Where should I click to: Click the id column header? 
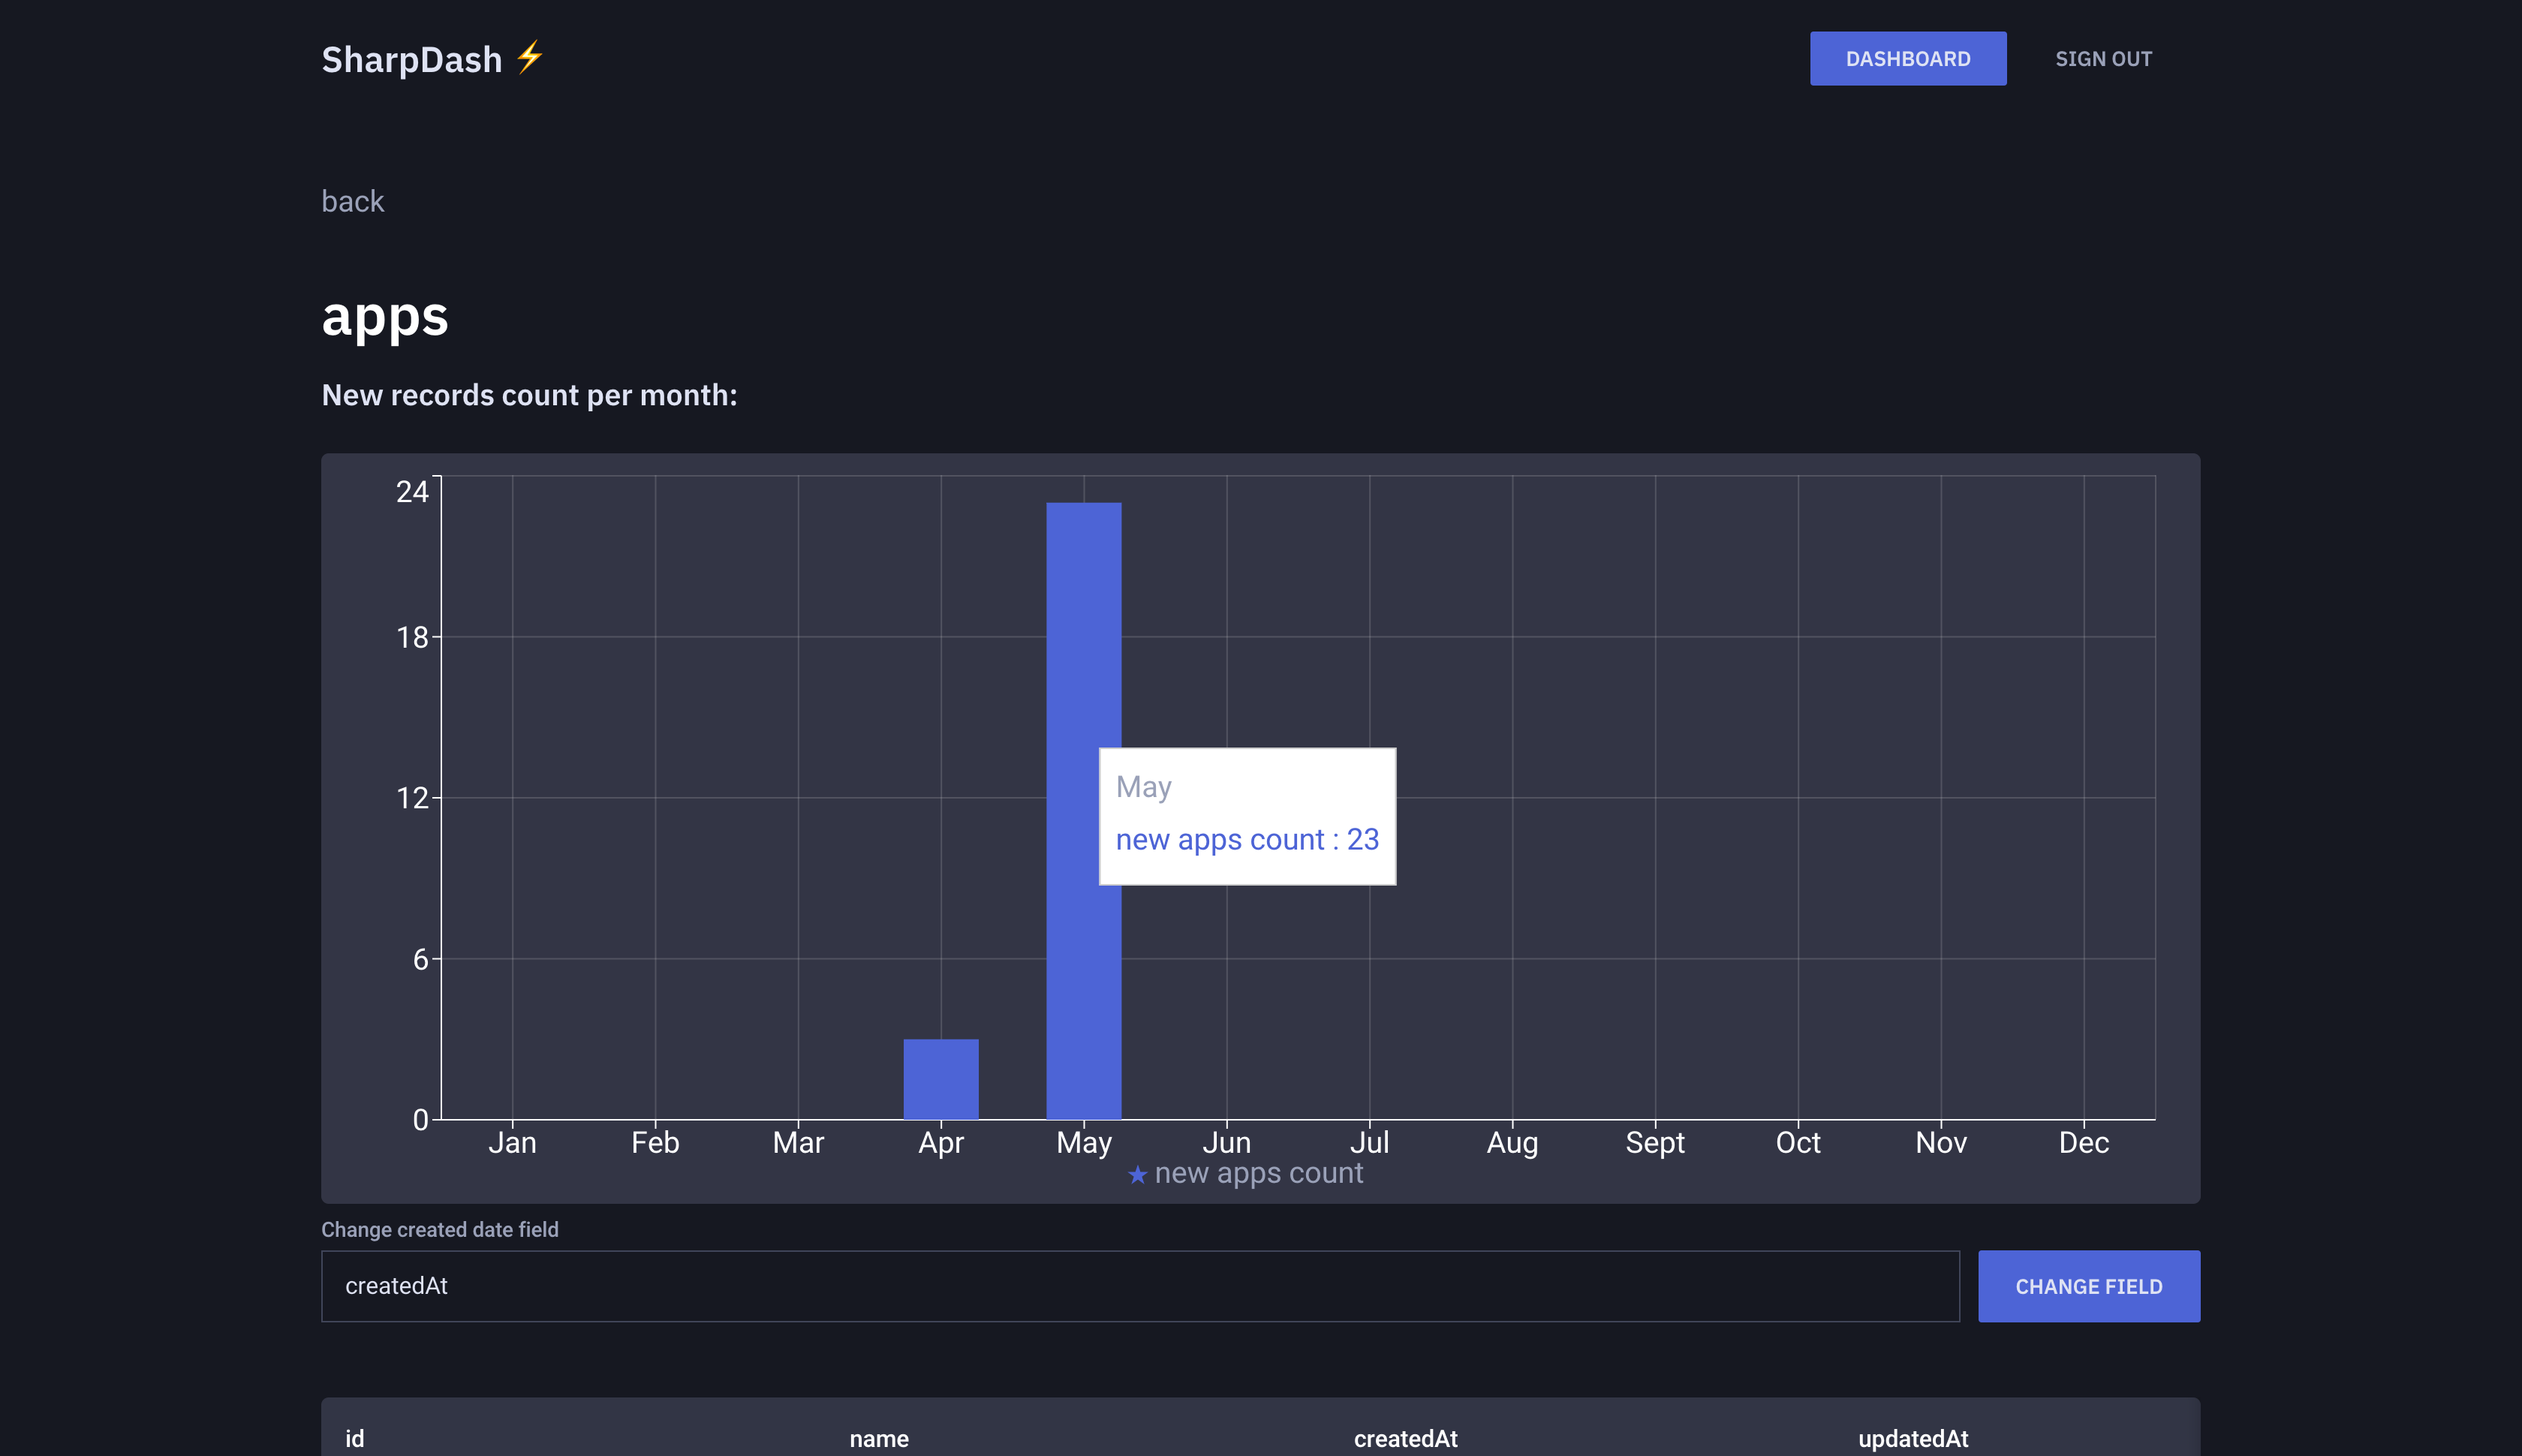point(354,1438)
